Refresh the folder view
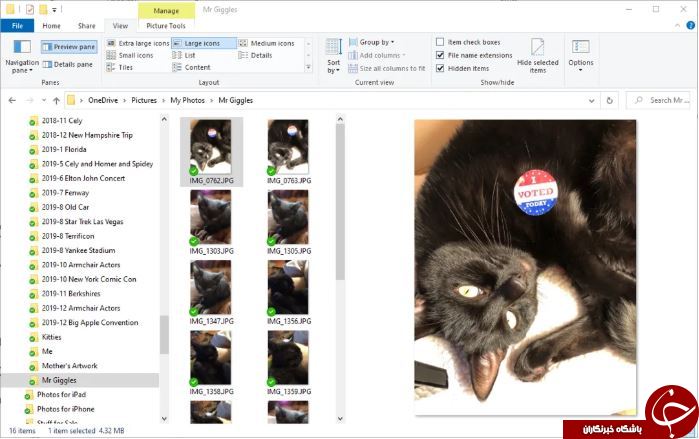 point(609,101)
